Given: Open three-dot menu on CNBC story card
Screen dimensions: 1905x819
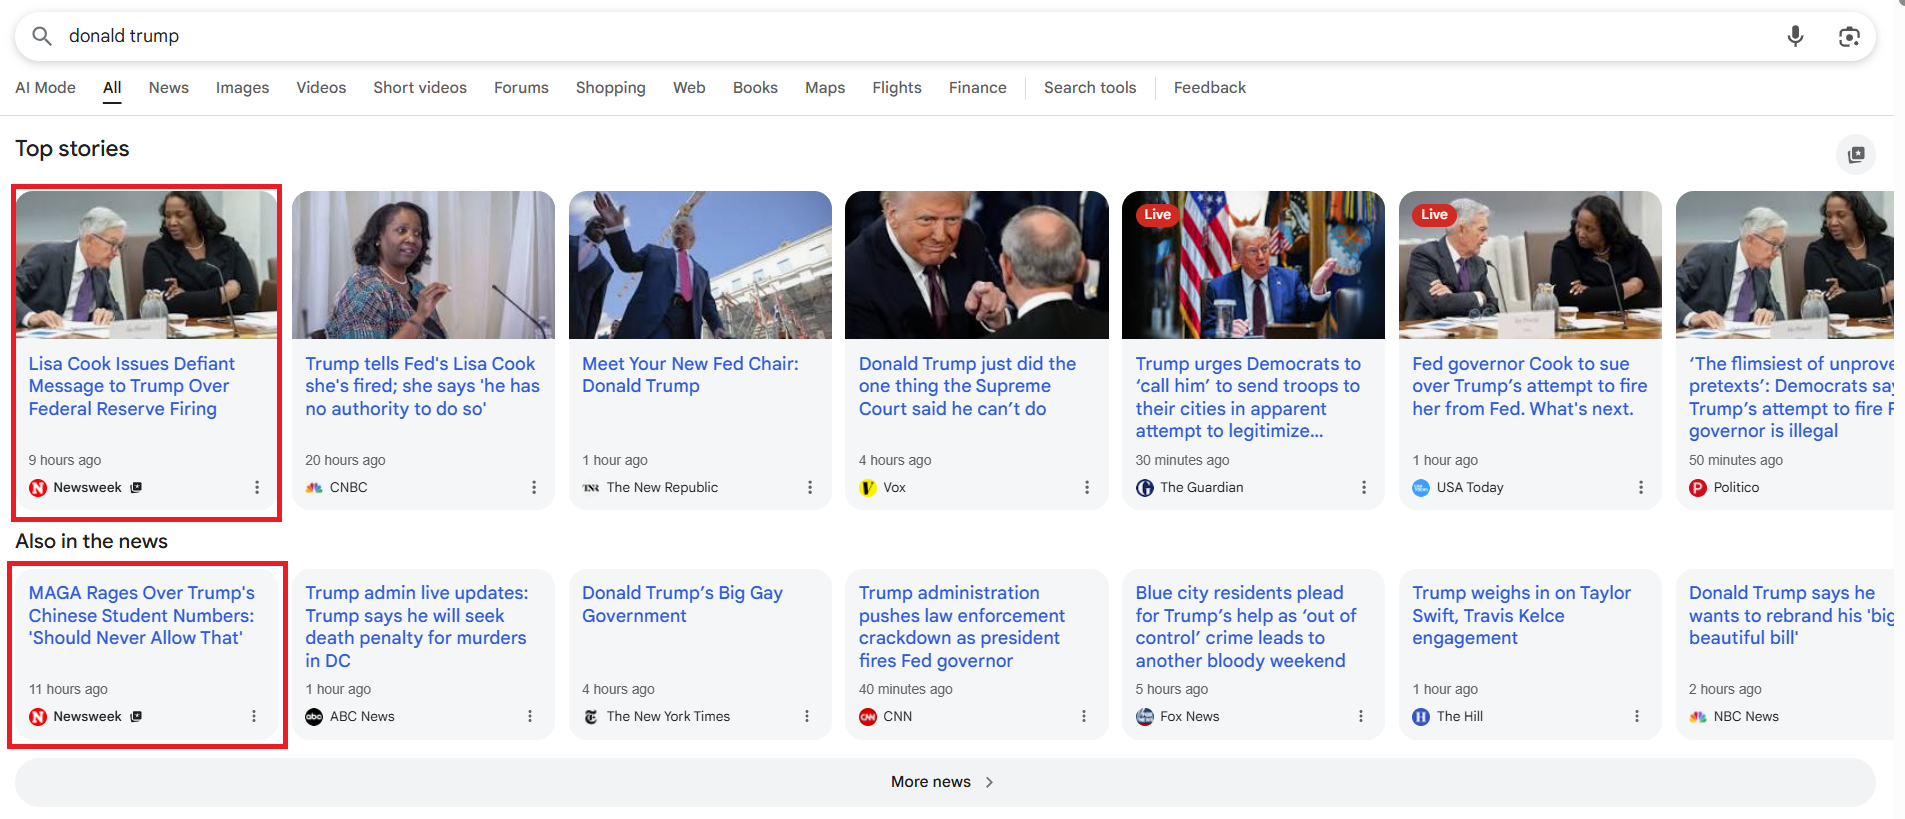Looking at the screenshot, I should tap(534, 487).
